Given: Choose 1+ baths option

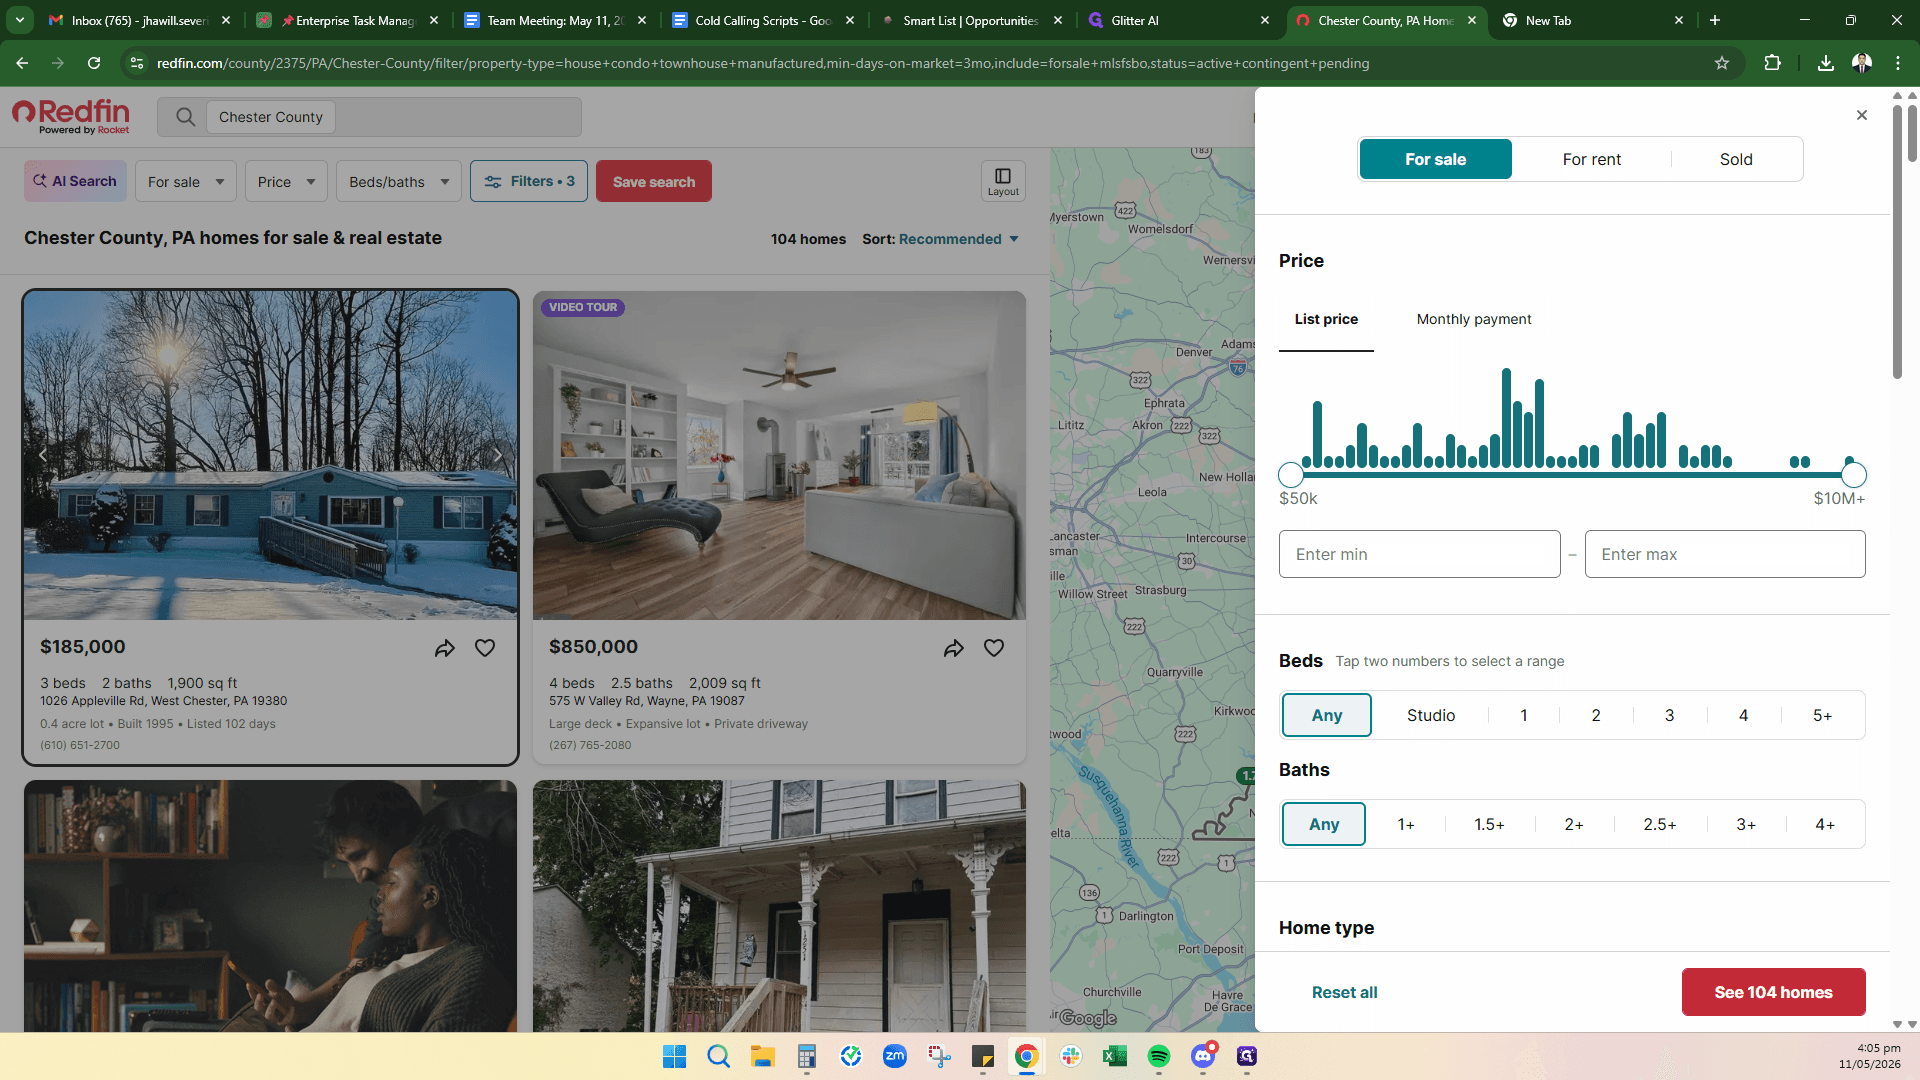Looking at the screenshot, I should [1406, 824].
